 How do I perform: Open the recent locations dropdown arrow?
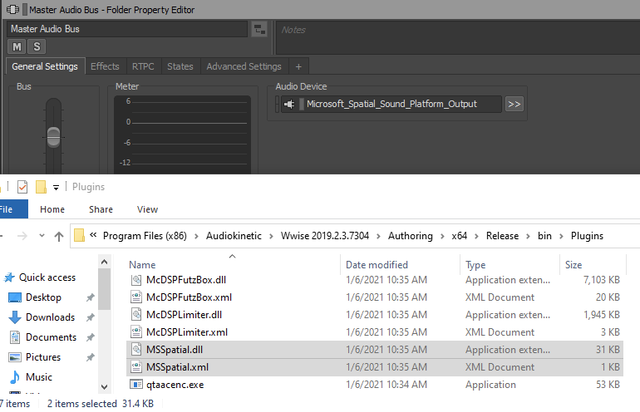42,236
